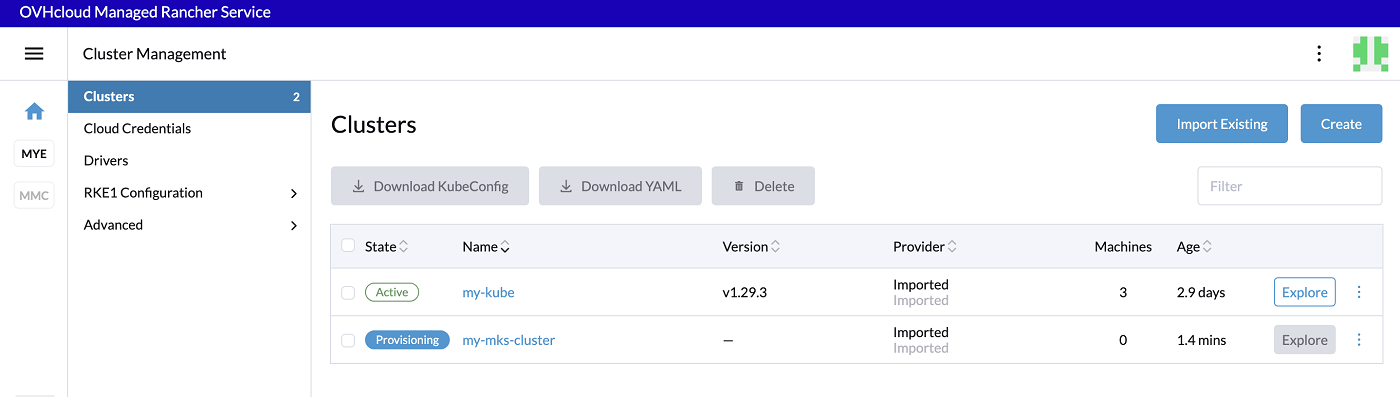
Task: Click the 2.9 days age value
Action: (x=1201, y=293)
